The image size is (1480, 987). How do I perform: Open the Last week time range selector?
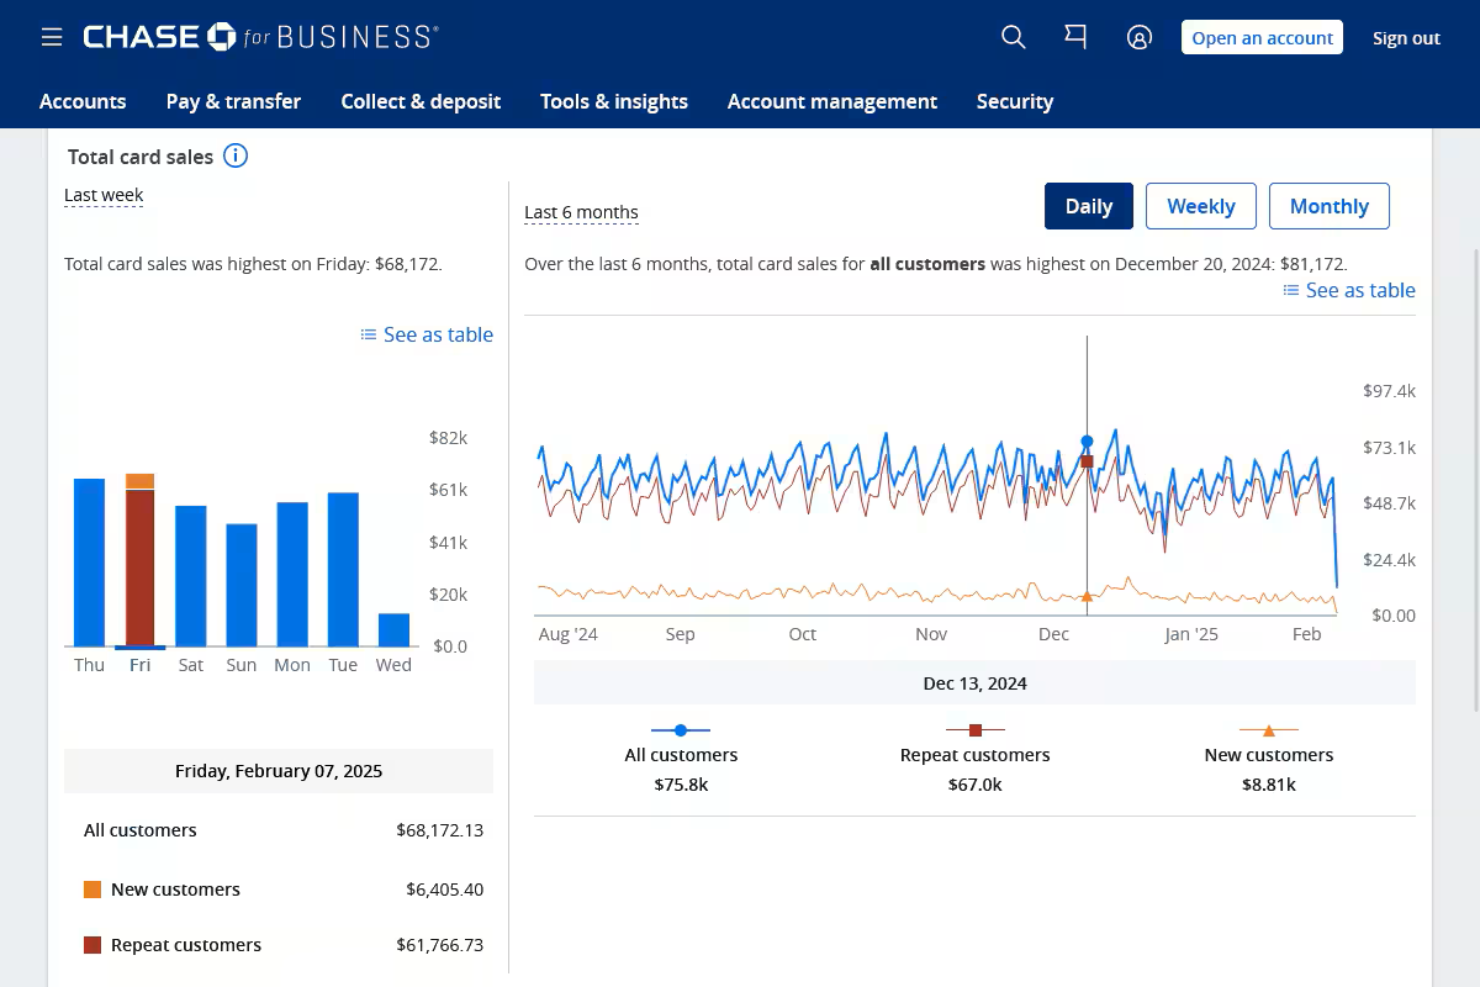click(103, 194)
